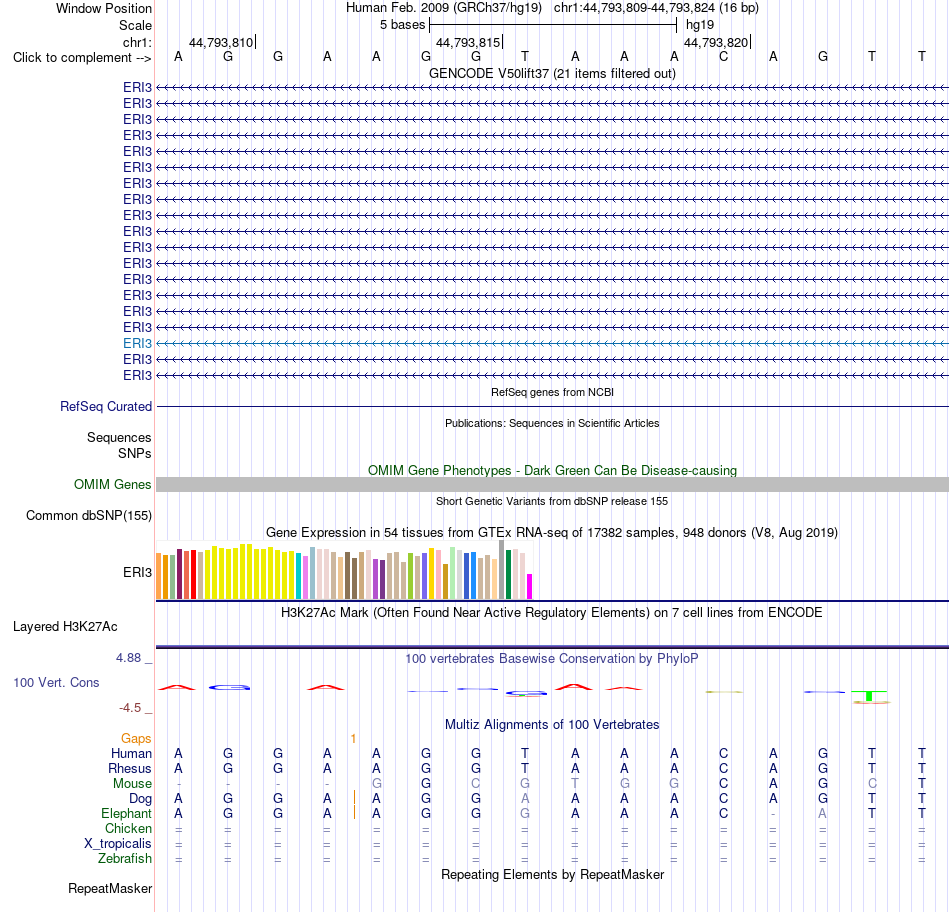
Task: Click the 'Zebrafish' species label
Action: (x=124, y=859)
